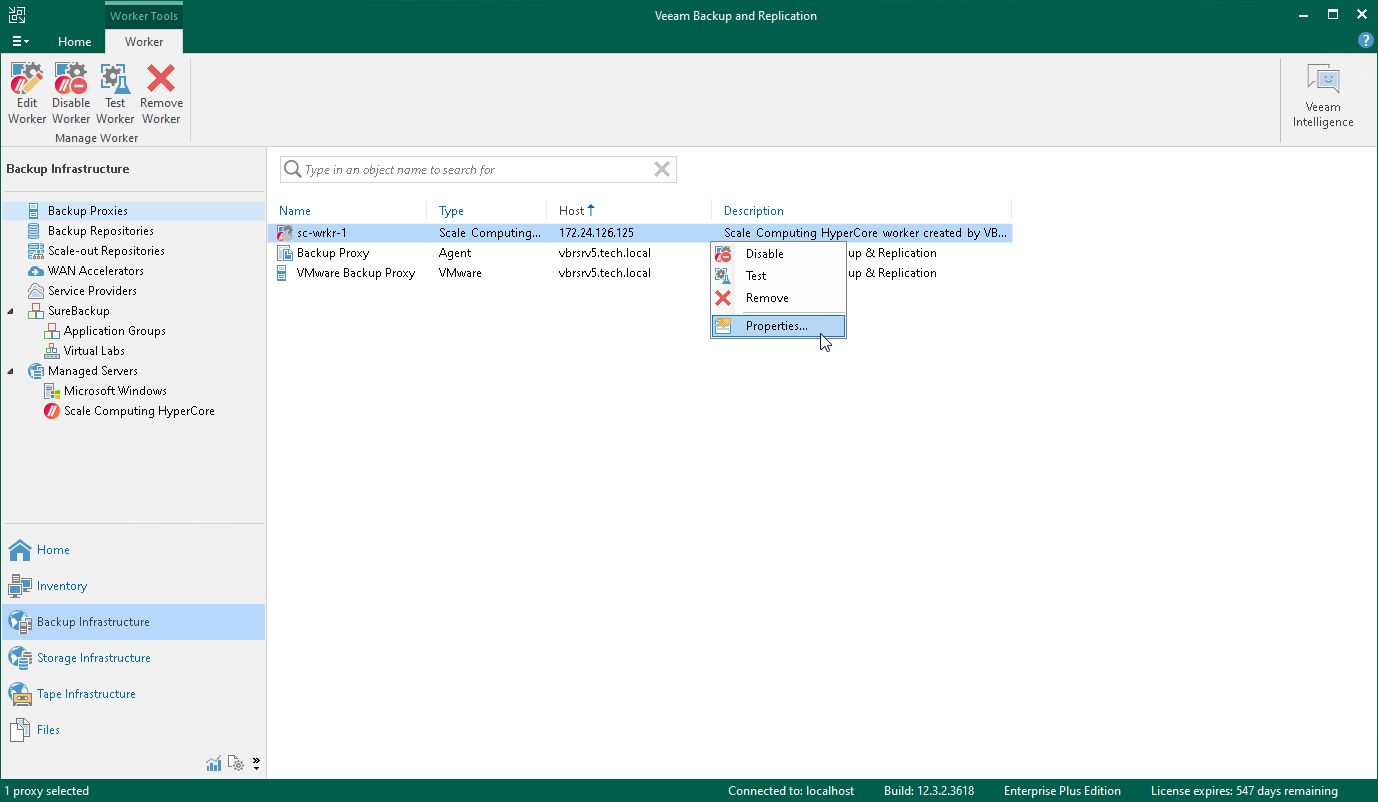This screenshot has height=802, width=1378.
Task: Choose Test from the context menu
Action: point(778,276)
